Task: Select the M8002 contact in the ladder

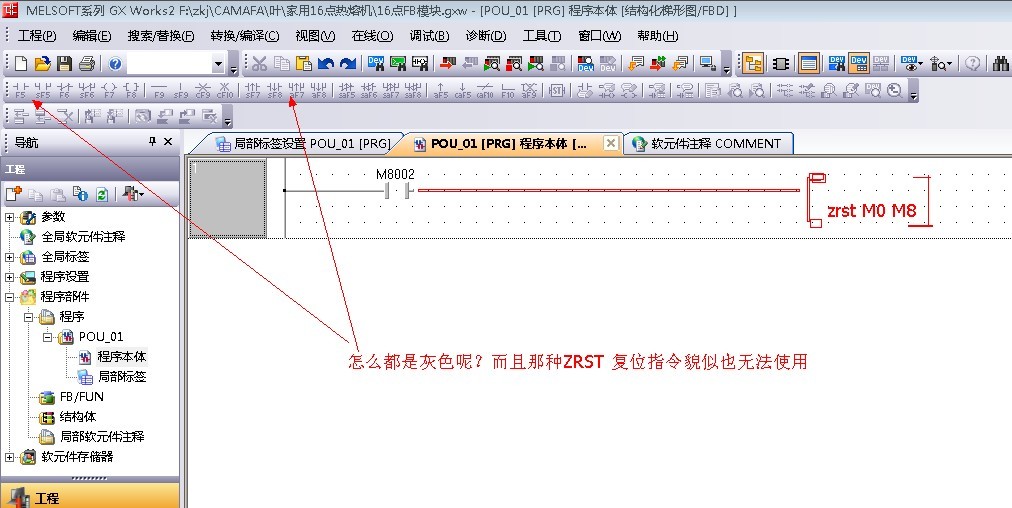Action: coord(396,190)
